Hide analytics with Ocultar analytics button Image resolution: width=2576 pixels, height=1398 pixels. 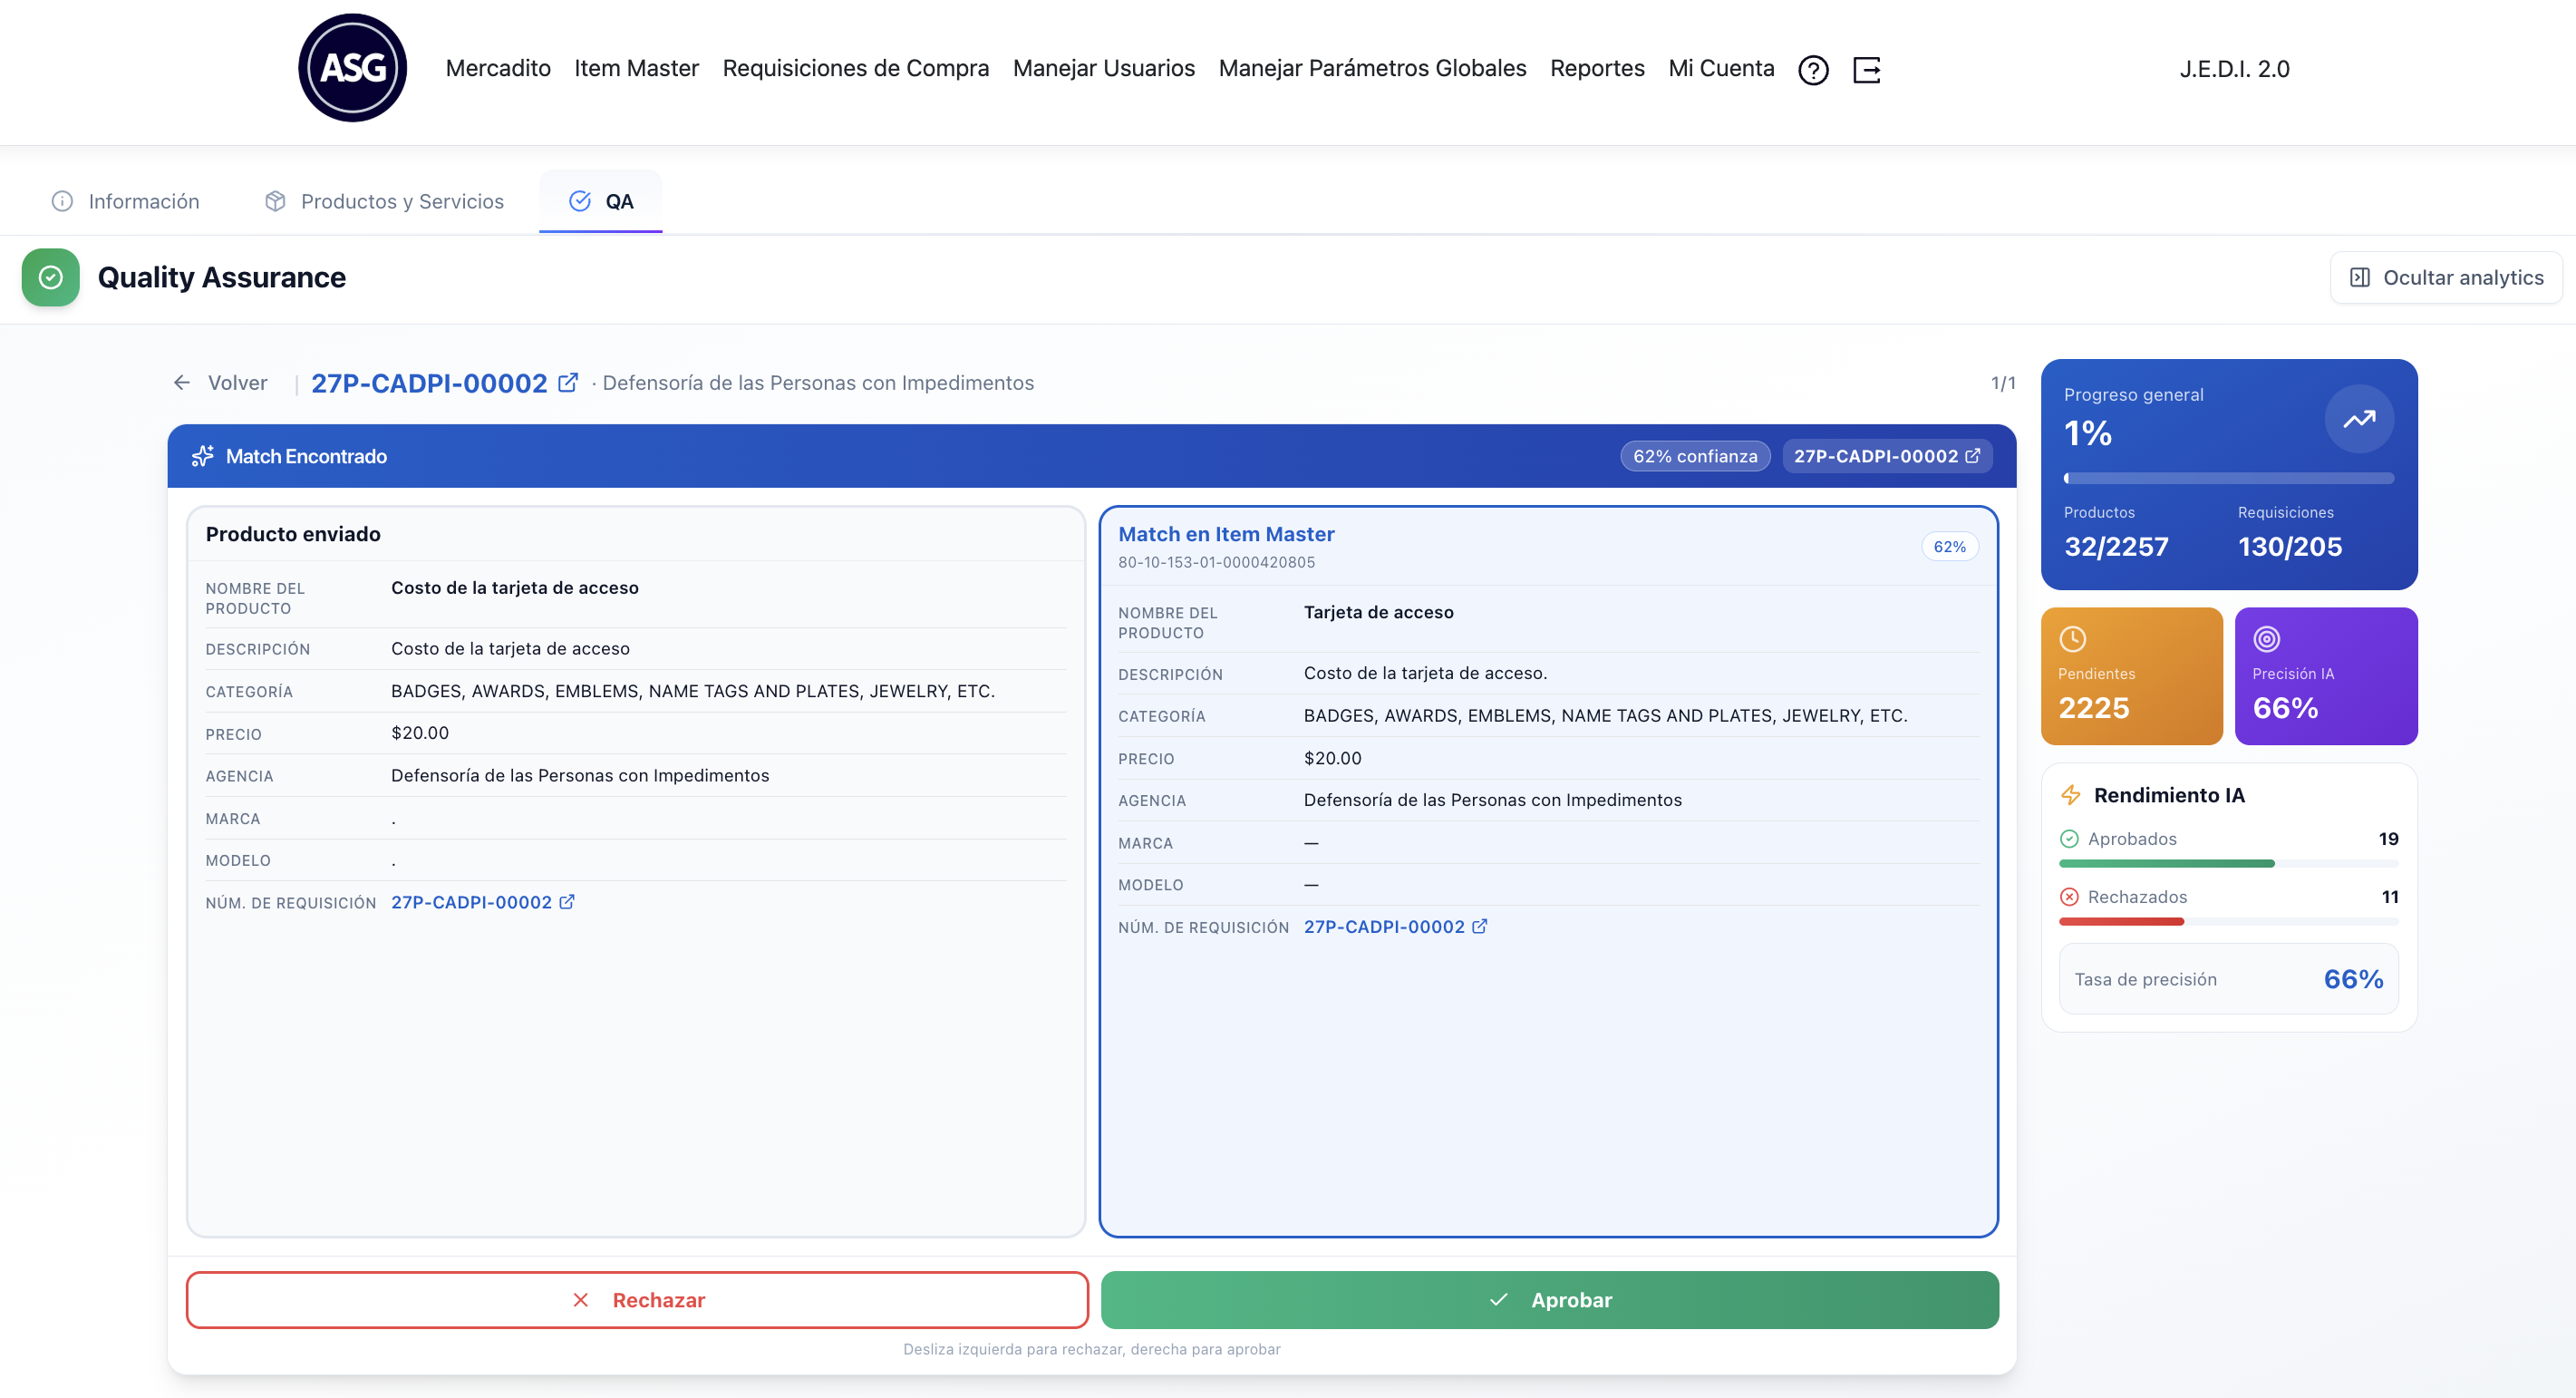2446,277
